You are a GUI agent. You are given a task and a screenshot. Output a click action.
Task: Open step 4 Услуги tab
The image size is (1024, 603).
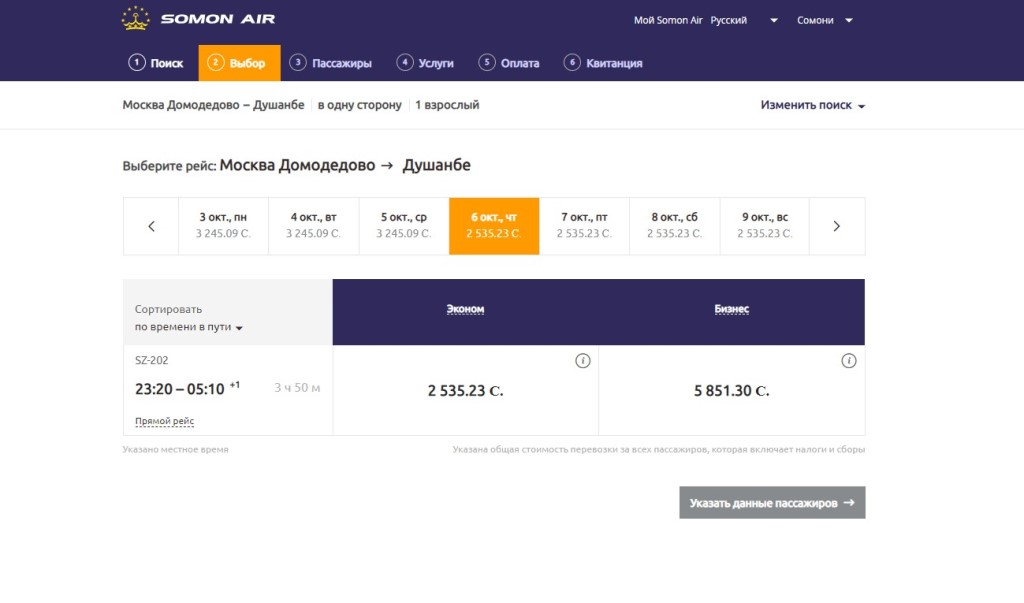coord(425,63)
